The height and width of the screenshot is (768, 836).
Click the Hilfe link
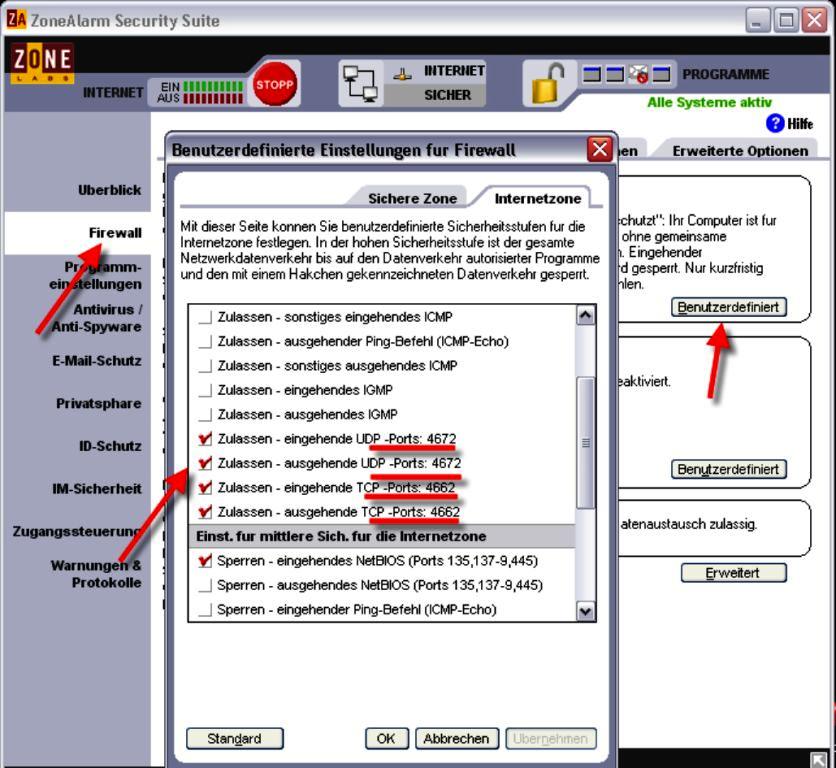[800, 124]
